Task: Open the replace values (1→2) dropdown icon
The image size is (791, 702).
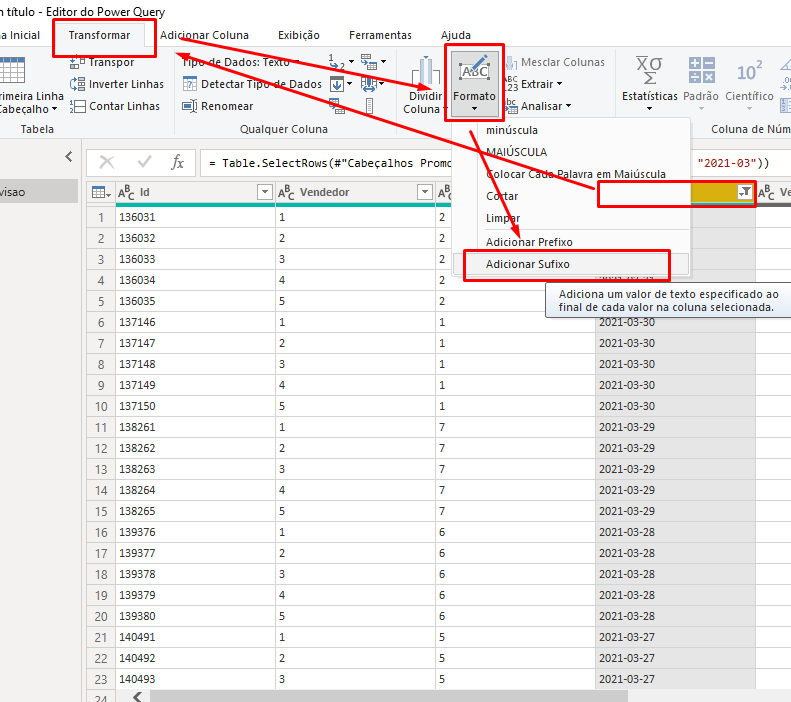Action: click(341, 62)
